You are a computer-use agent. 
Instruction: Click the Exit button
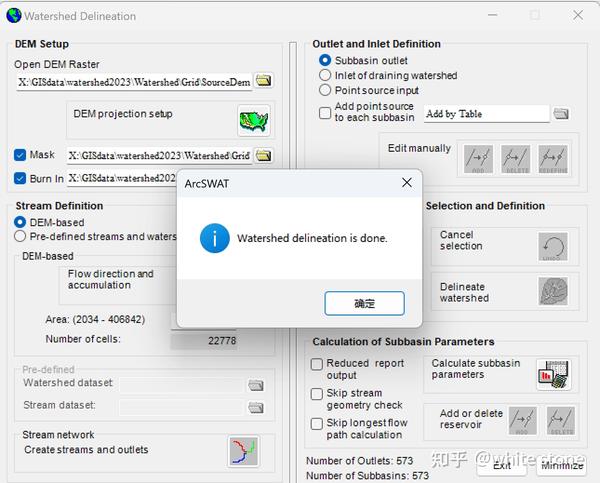502,466
